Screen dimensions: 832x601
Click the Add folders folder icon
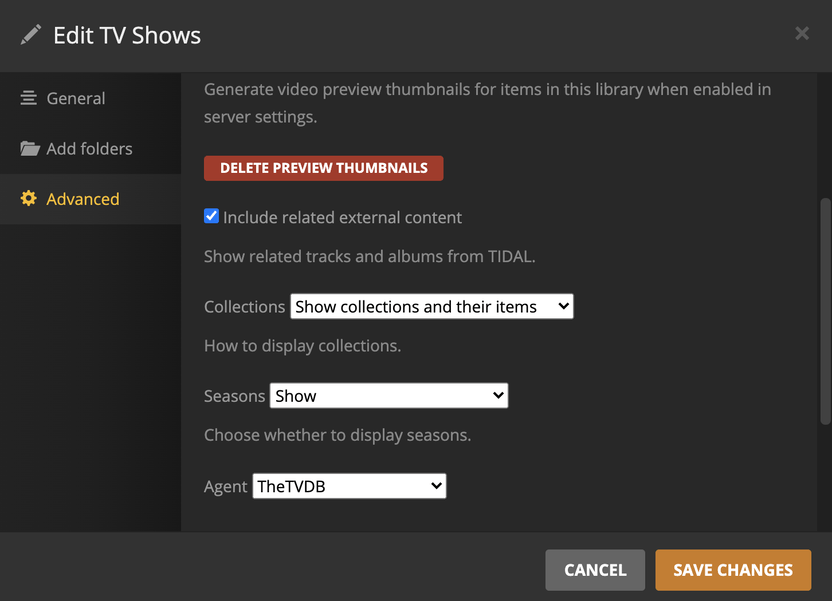30,149
